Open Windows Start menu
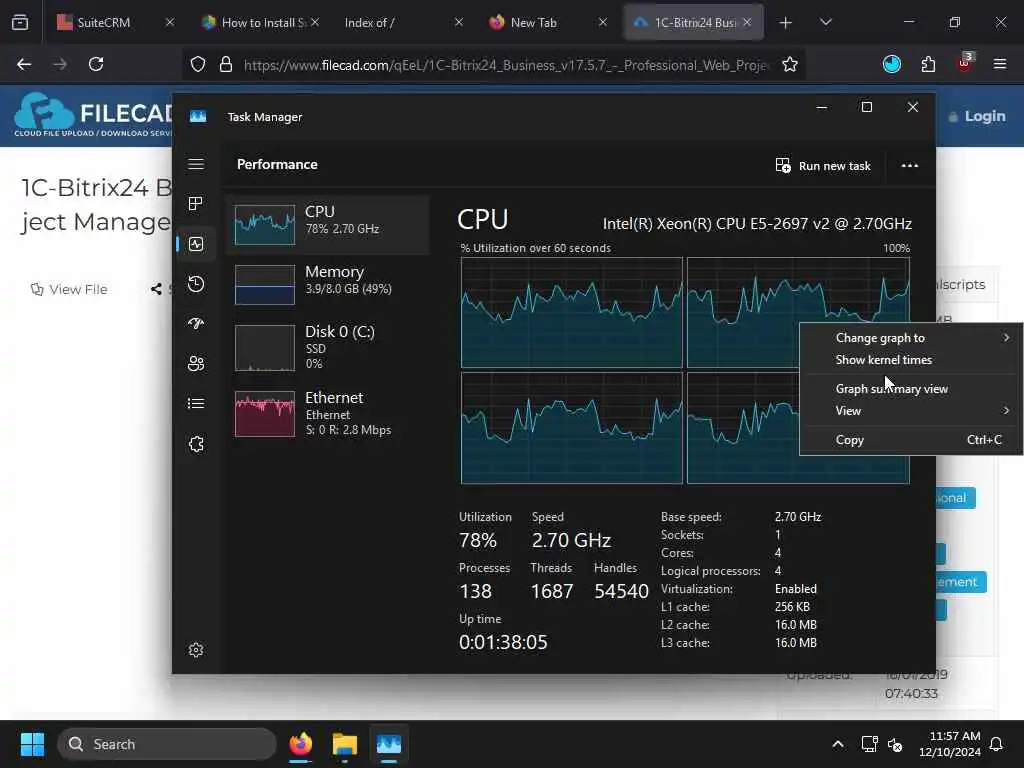The width and height of the screenshot is (1024, 768). 32,744
